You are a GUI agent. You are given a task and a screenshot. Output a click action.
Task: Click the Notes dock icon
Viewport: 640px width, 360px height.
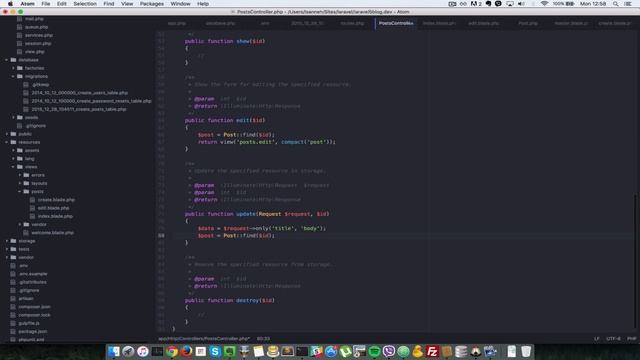pos(258,351)
